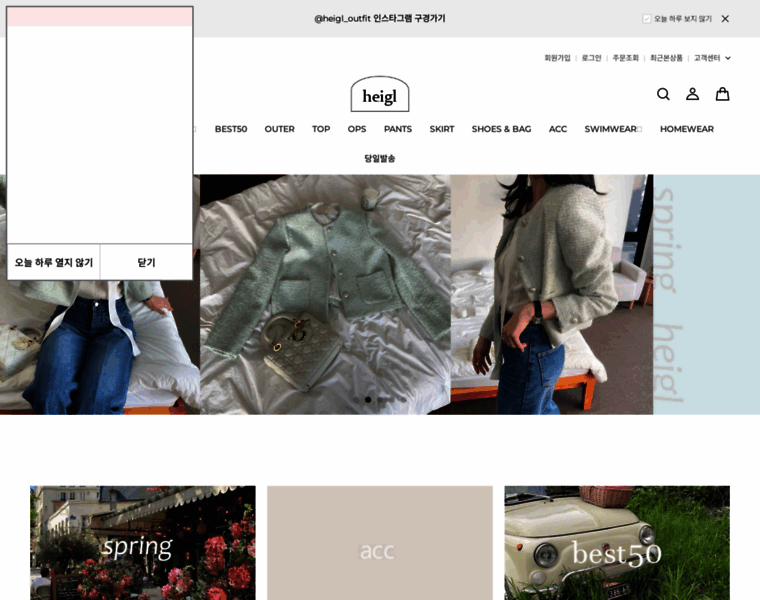
Task: Open the TOP menu
Action: tap(321, 129)
